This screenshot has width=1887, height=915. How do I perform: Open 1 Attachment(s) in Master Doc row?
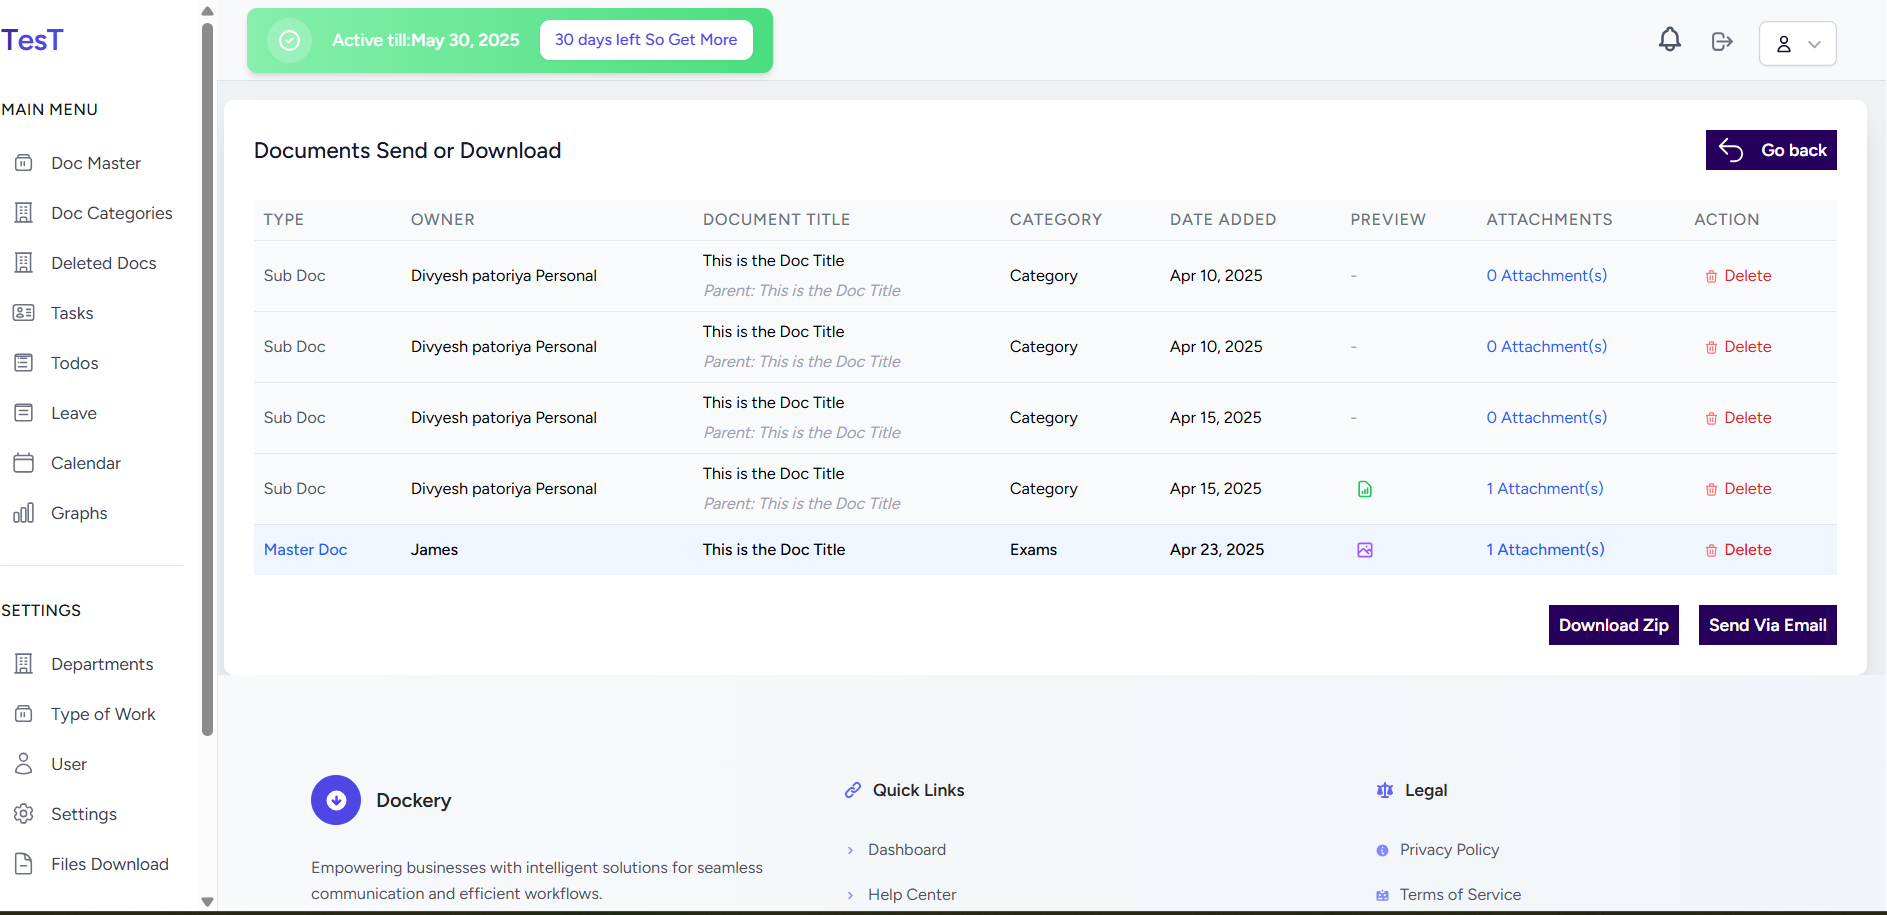click(1545, 550)
